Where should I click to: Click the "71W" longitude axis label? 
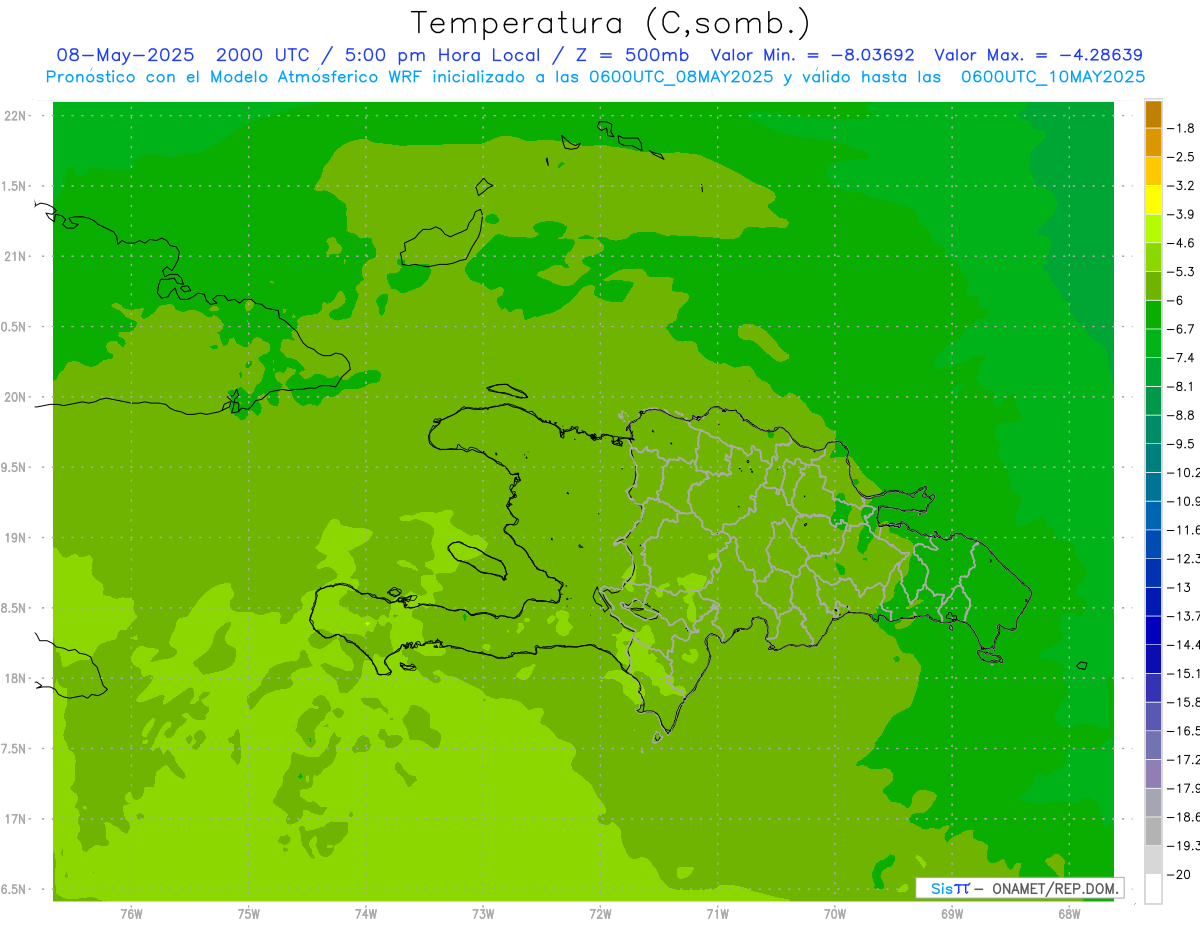[x=717, y=914]
